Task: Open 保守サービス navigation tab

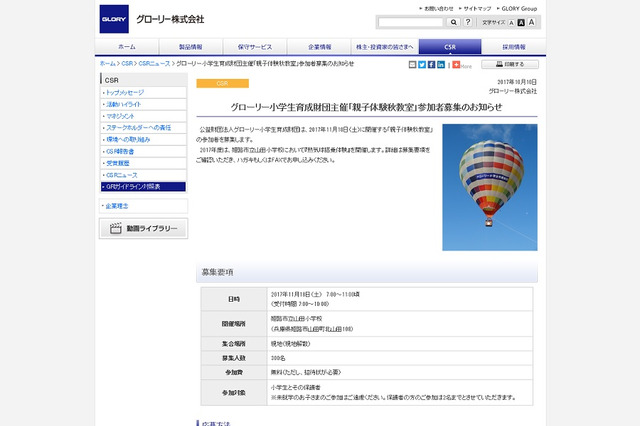Action: pyautogui.click(x=255, y=47)
